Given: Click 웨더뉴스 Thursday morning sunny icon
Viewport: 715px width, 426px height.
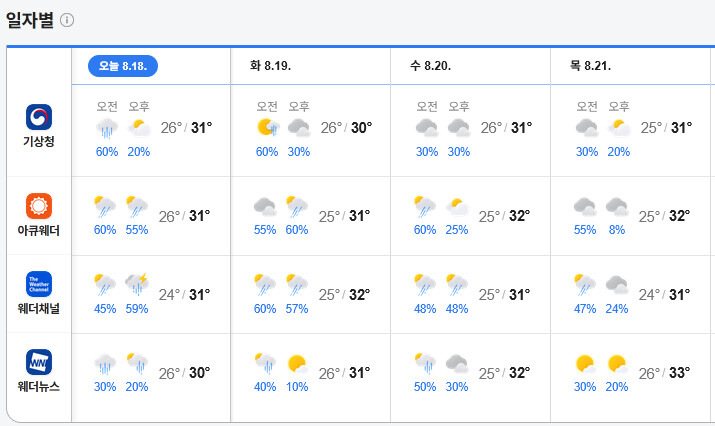Looking at the screenshot, I should [585, 364].
